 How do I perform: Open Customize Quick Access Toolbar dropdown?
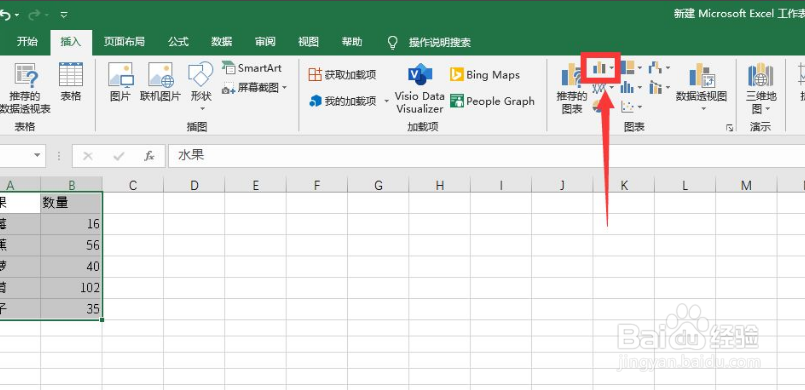click(64, 15)
